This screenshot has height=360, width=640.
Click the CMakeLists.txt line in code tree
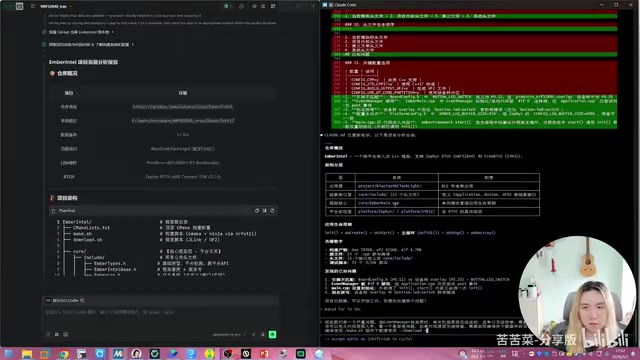coord(91,228)
